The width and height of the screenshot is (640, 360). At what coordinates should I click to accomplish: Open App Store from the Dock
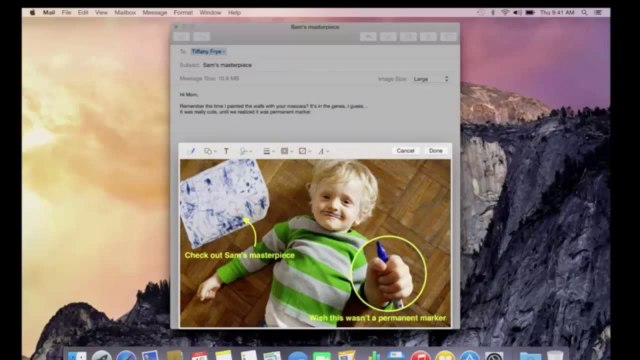[470, 356]
